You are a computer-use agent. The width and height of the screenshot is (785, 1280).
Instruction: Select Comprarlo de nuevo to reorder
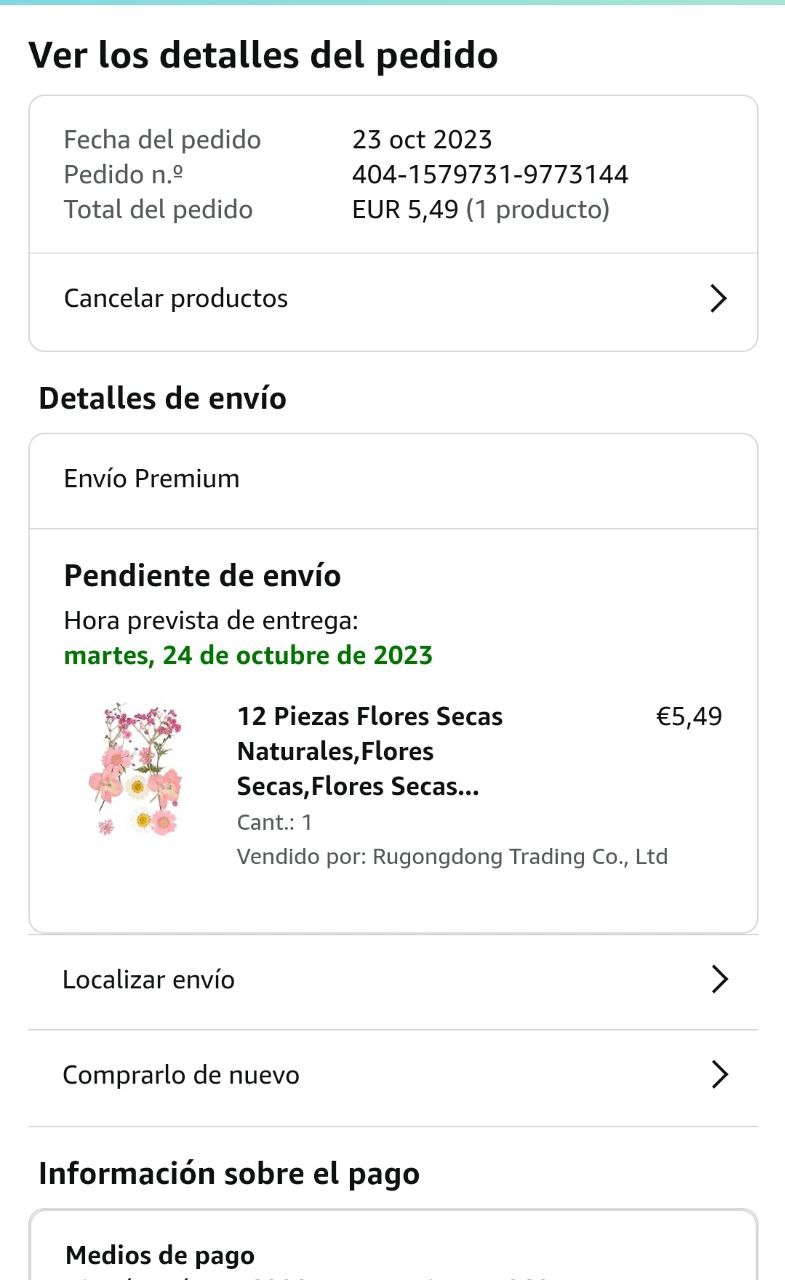[x=181, y=1075]
